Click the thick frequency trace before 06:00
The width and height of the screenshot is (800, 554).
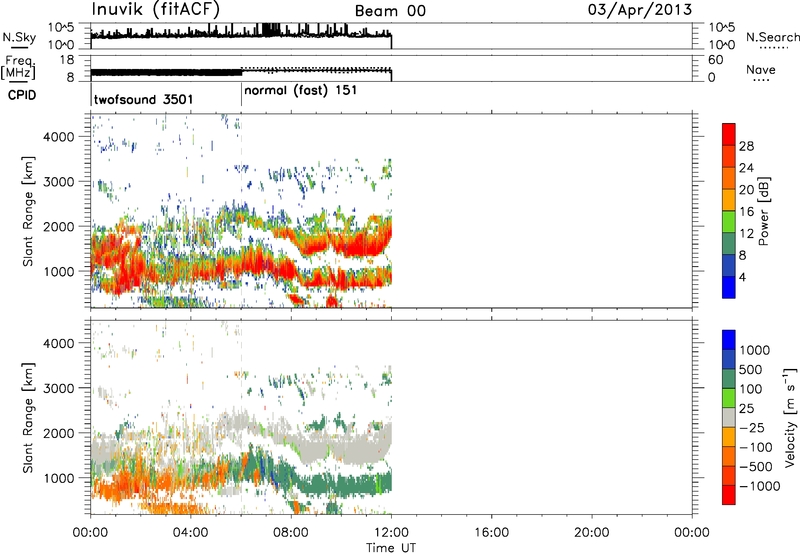[x=166, y=72]
